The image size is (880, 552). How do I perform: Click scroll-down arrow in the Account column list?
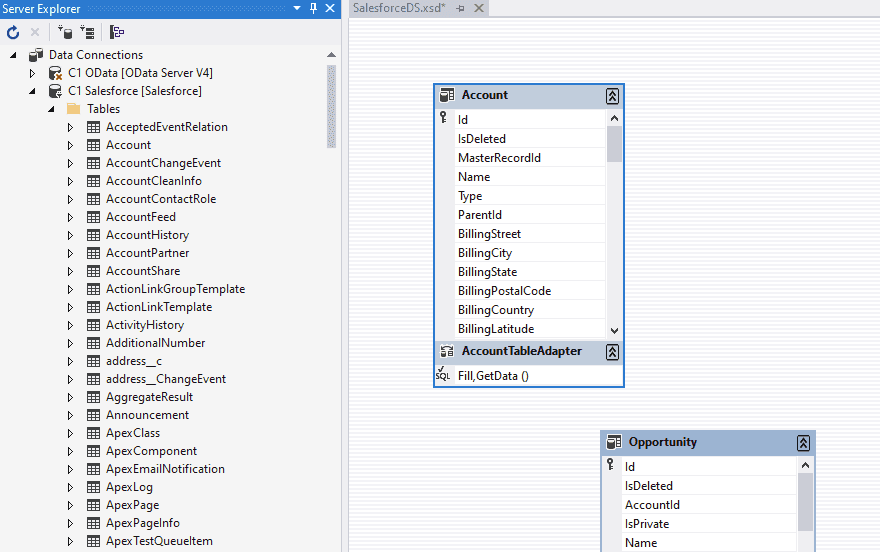point(614,330)
